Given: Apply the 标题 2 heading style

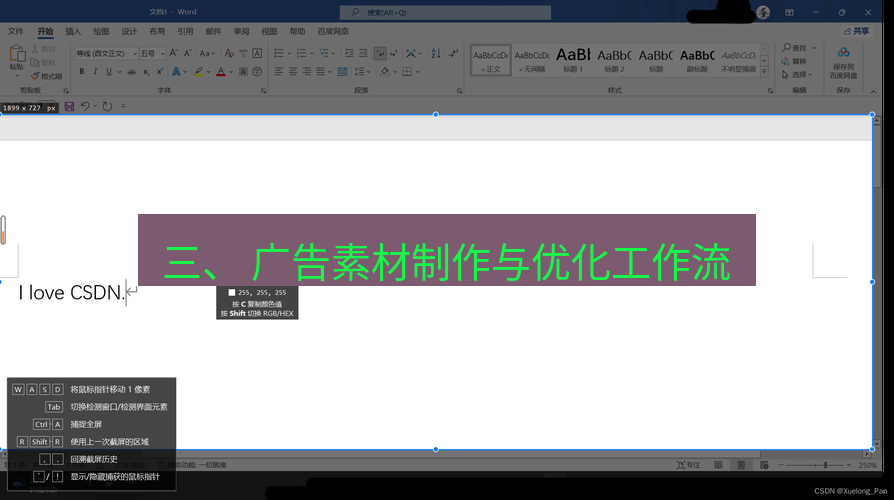Looking at the screenshot, I should [x=614, y=60].
